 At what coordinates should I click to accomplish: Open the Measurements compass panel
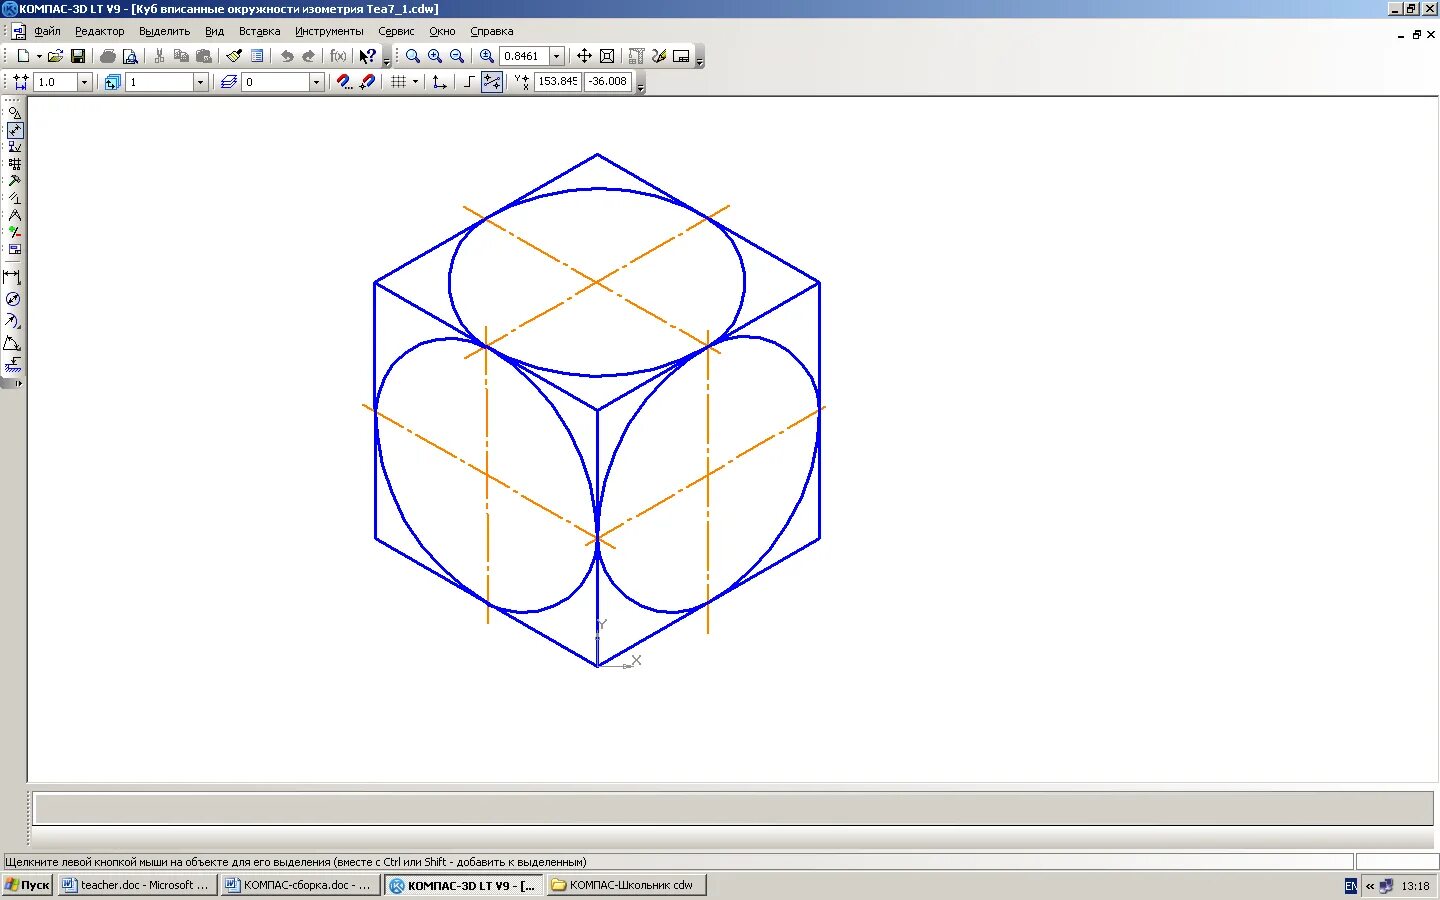[x=14, y=215]
